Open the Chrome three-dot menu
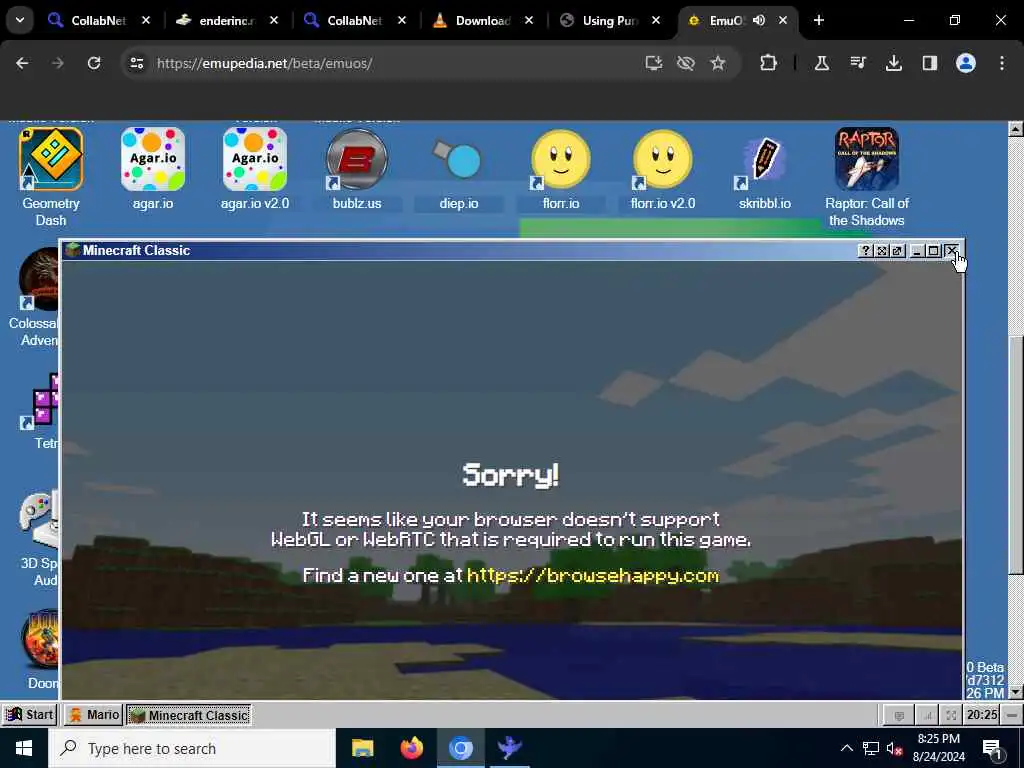 (1002, 63)
